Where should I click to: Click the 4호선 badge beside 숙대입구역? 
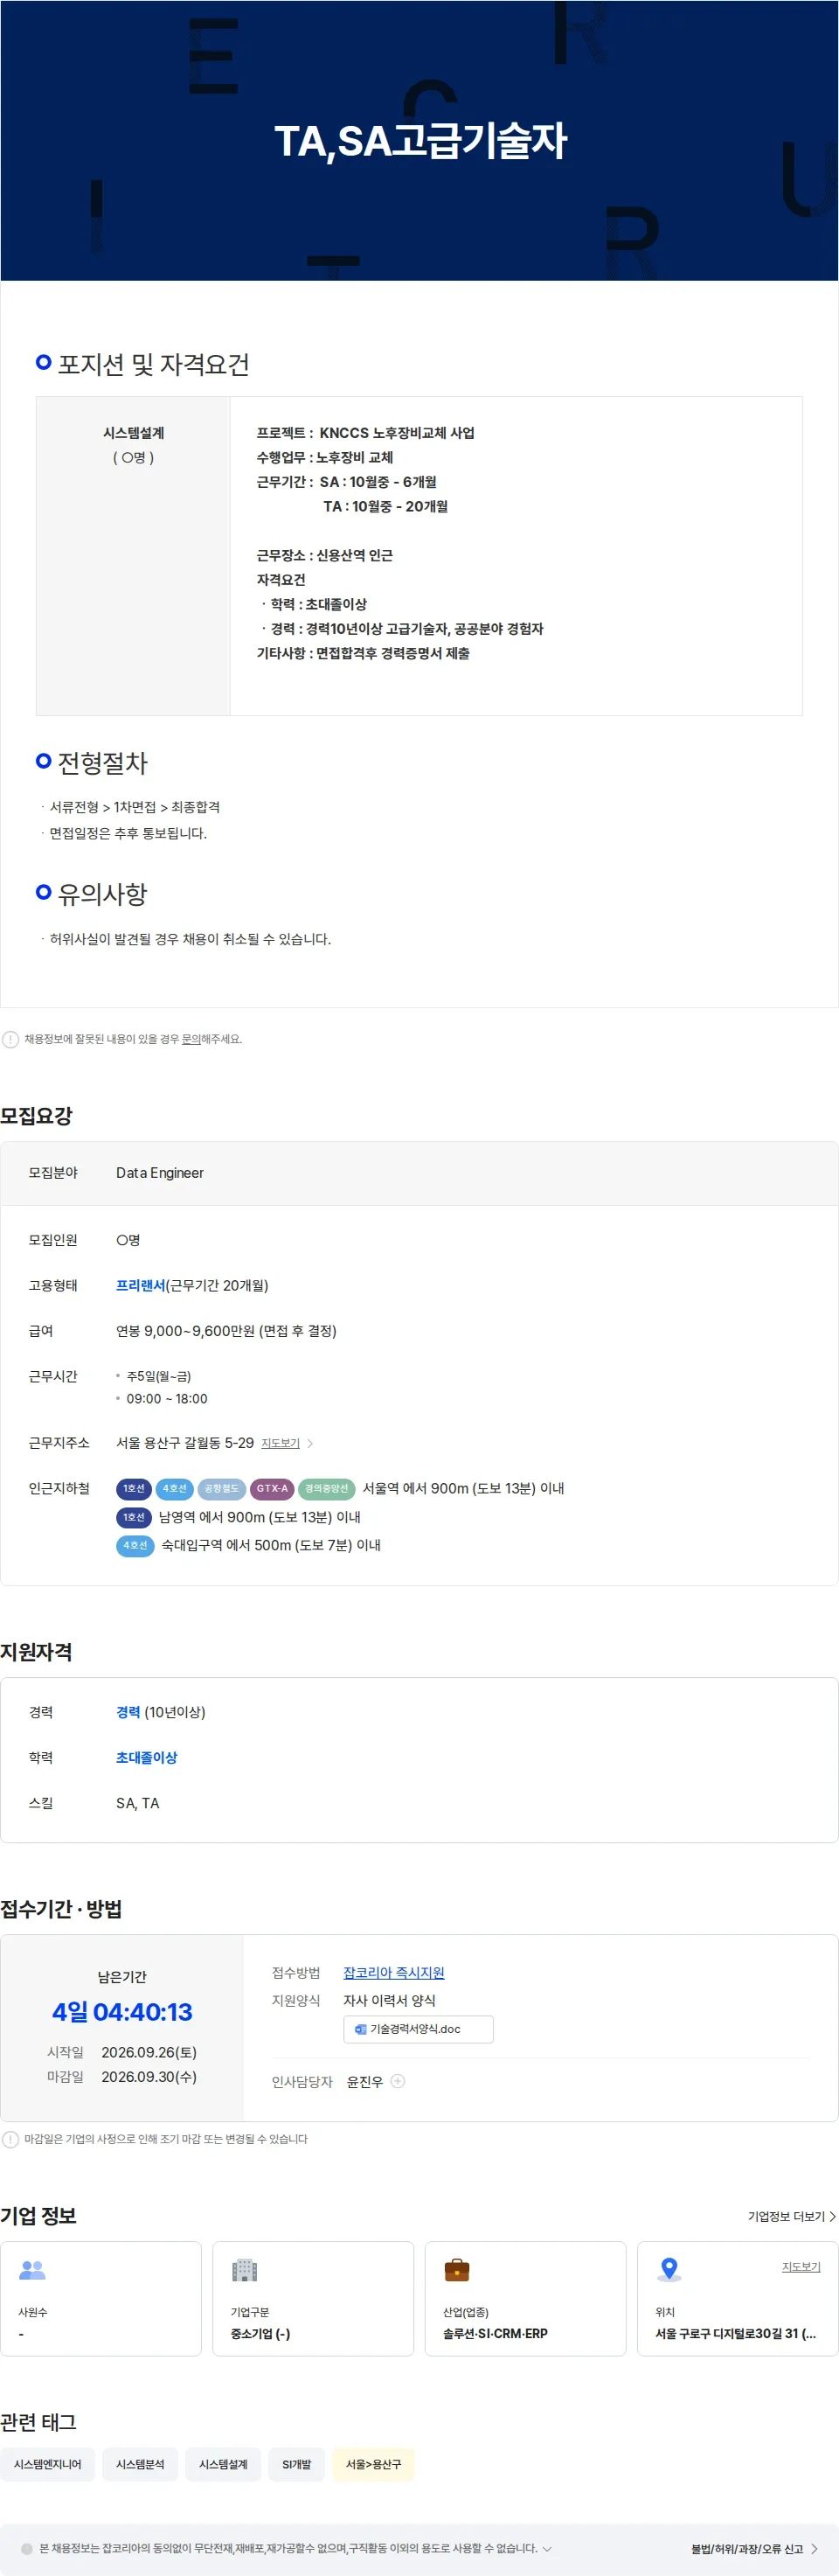[135, 1545]
